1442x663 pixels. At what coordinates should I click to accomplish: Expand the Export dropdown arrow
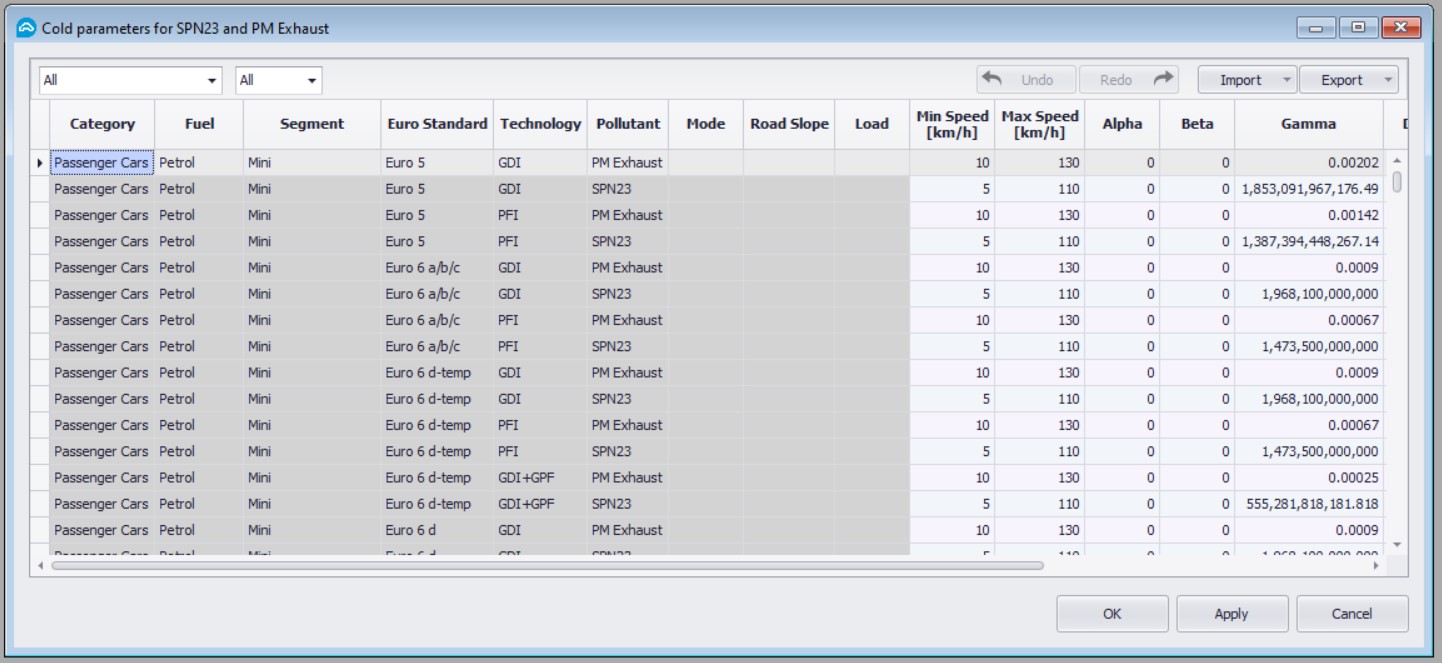1387,80
